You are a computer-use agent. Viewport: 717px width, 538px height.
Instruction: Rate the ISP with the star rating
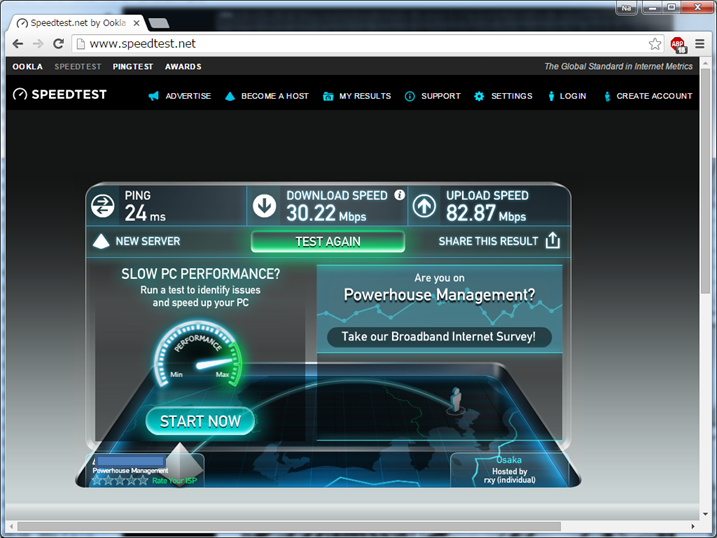(x=120, y=480)
